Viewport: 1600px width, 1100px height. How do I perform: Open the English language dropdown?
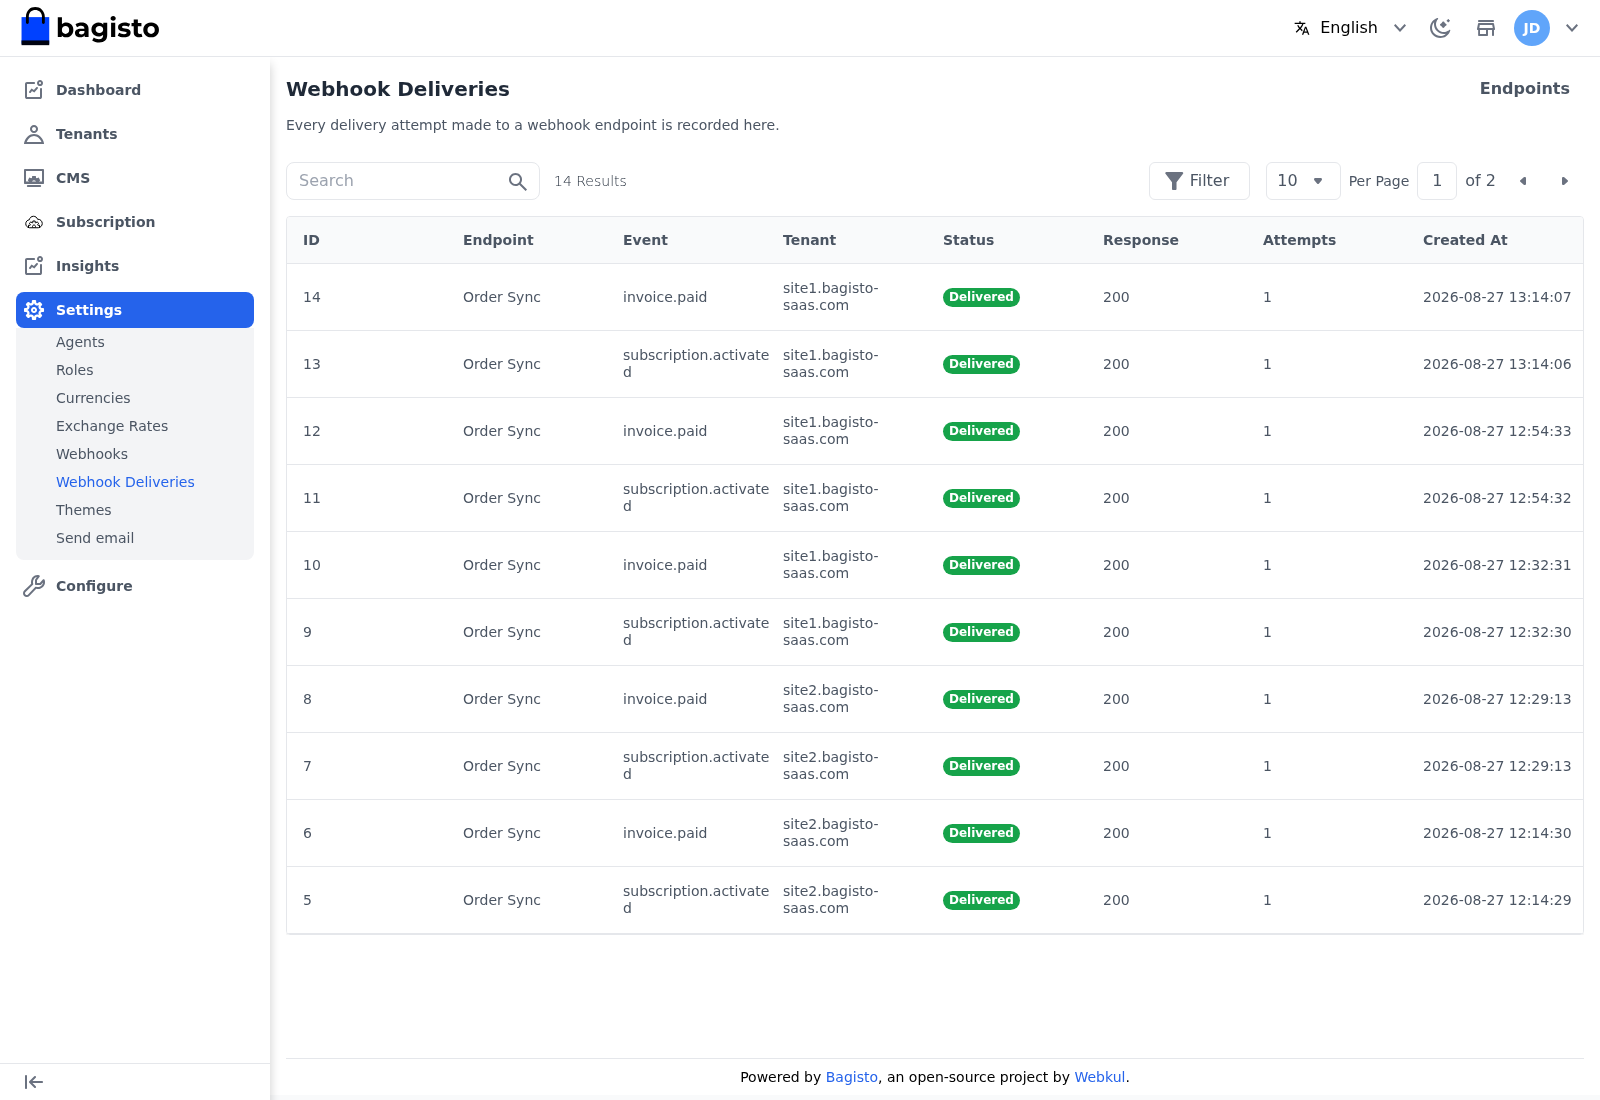click(x=1351, y=28)
